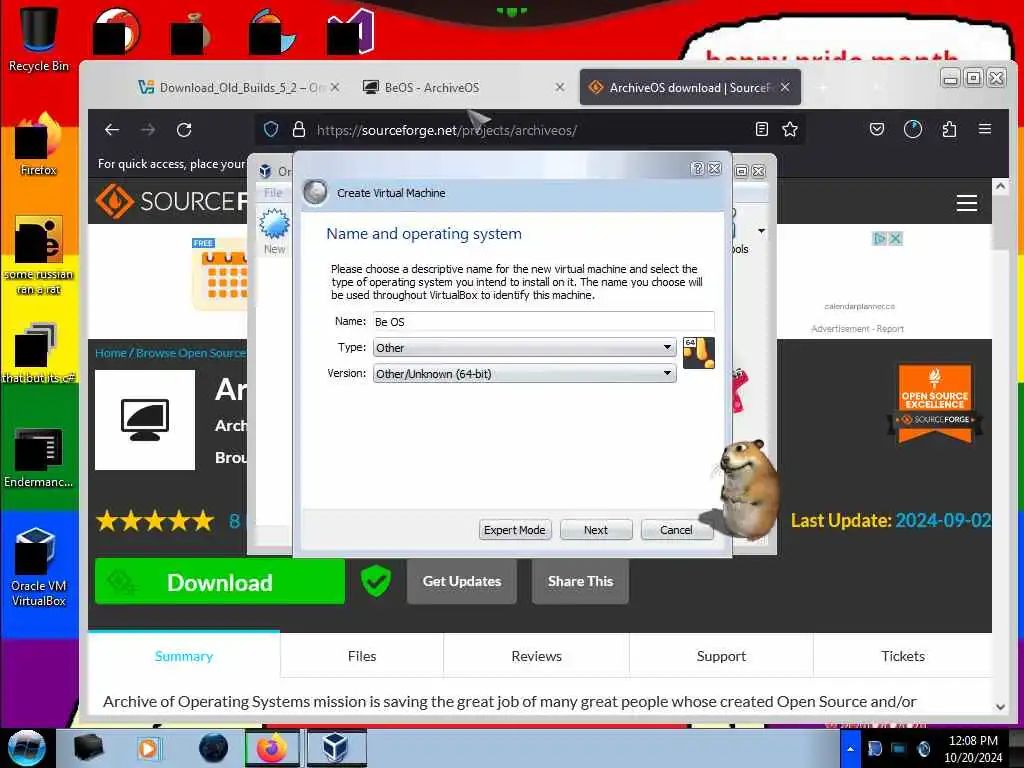Click the Name field containing Be OS
Image resolution: width=1024 pixels, height=768 pixels.
pyautogui.click(x=543, y=321)
